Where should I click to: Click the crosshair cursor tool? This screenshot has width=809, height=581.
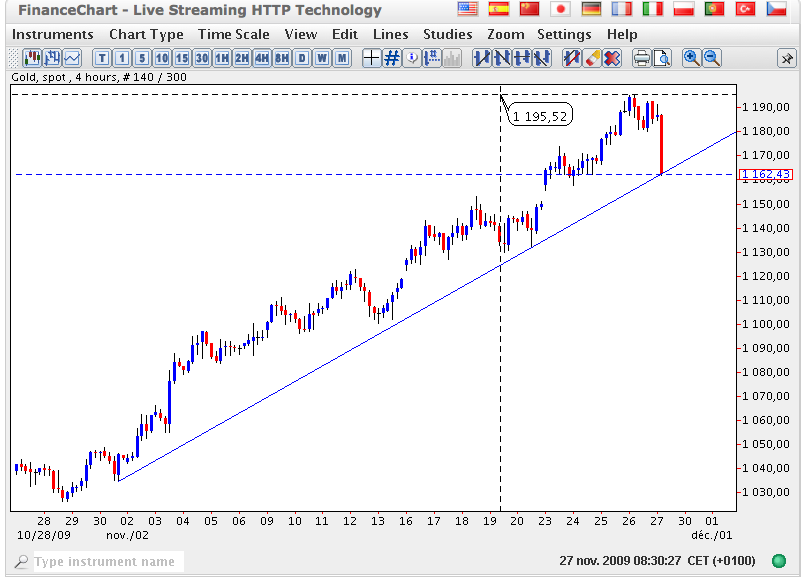pos(371,58)
